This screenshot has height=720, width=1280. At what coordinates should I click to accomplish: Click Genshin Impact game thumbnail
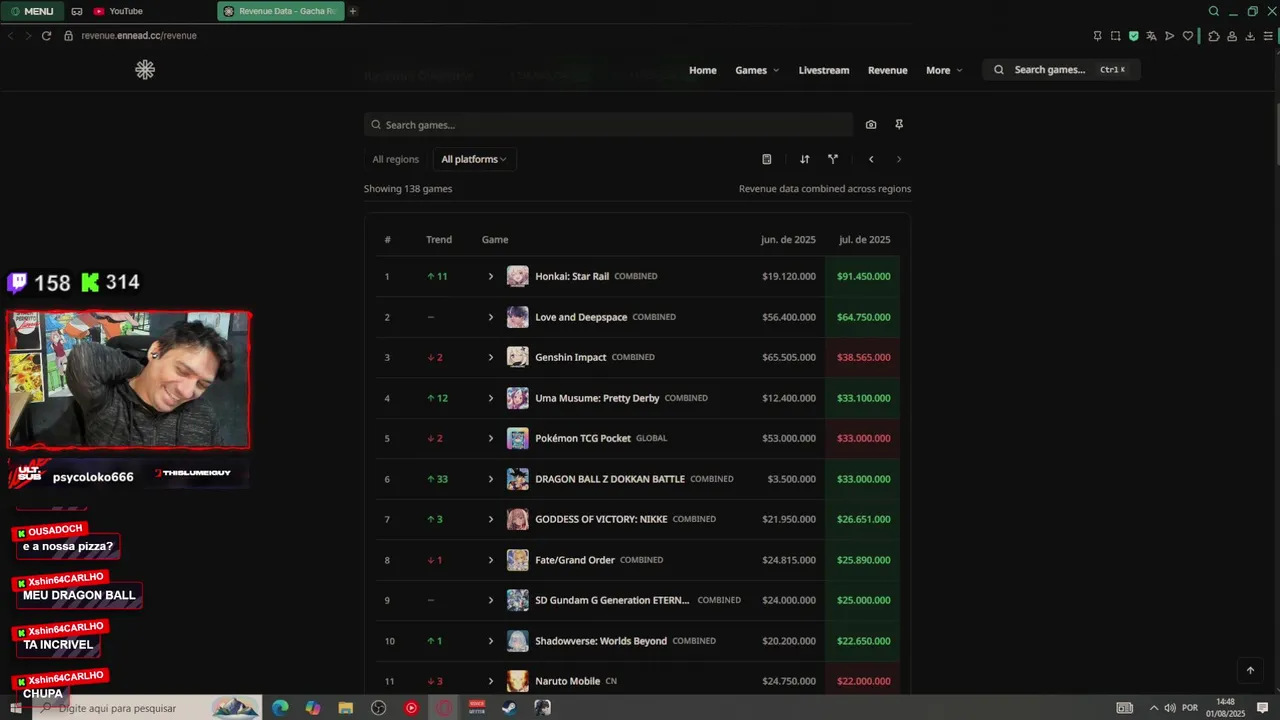click(517, 357)
